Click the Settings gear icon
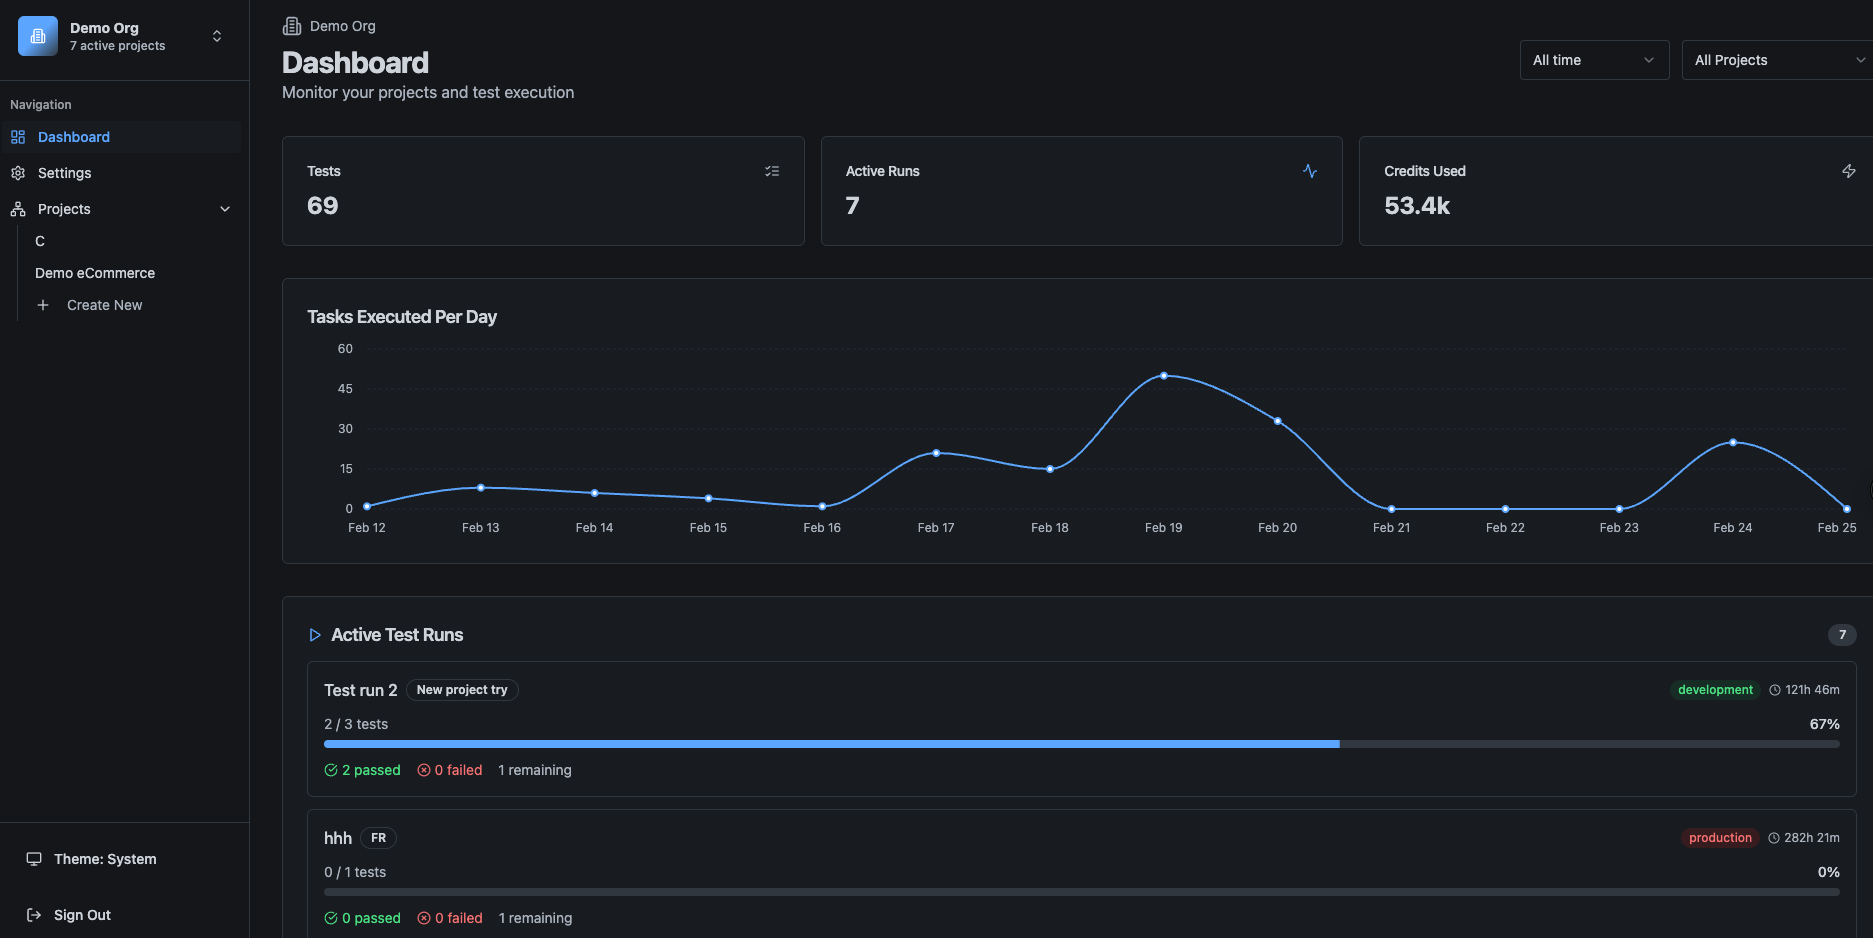 17,173
